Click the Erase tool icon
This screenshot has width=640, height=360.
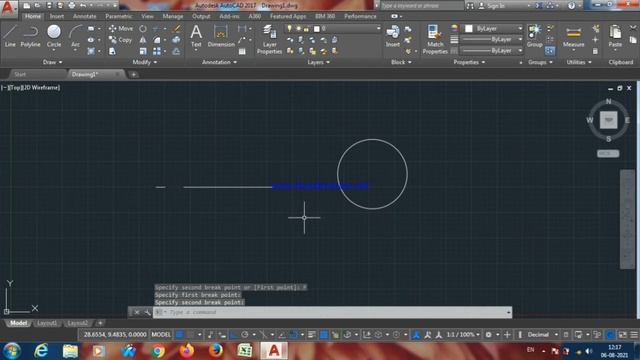pos(176,29)
